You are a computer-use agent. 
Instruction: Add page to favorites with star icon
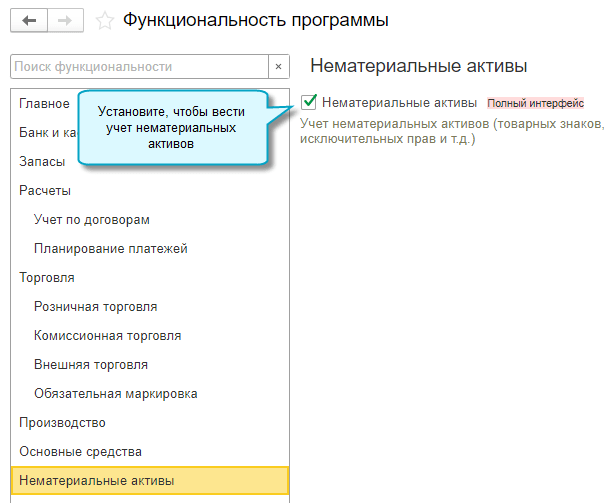click(x=103, y=20)
